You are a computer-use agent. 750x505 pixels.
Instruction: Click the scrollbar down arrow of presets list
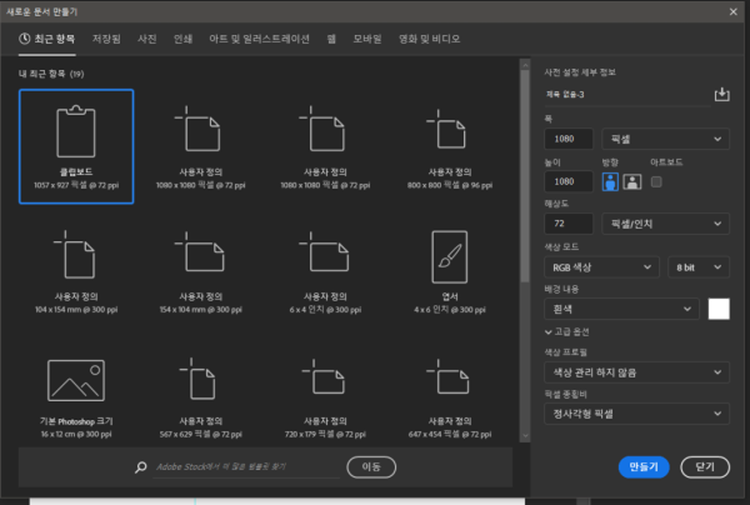tap(525, 436)
